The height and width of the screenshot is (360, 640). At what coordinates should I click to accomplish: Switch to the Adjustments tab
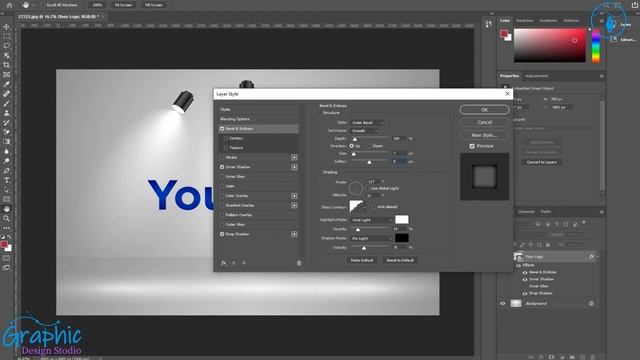point(537,76)
